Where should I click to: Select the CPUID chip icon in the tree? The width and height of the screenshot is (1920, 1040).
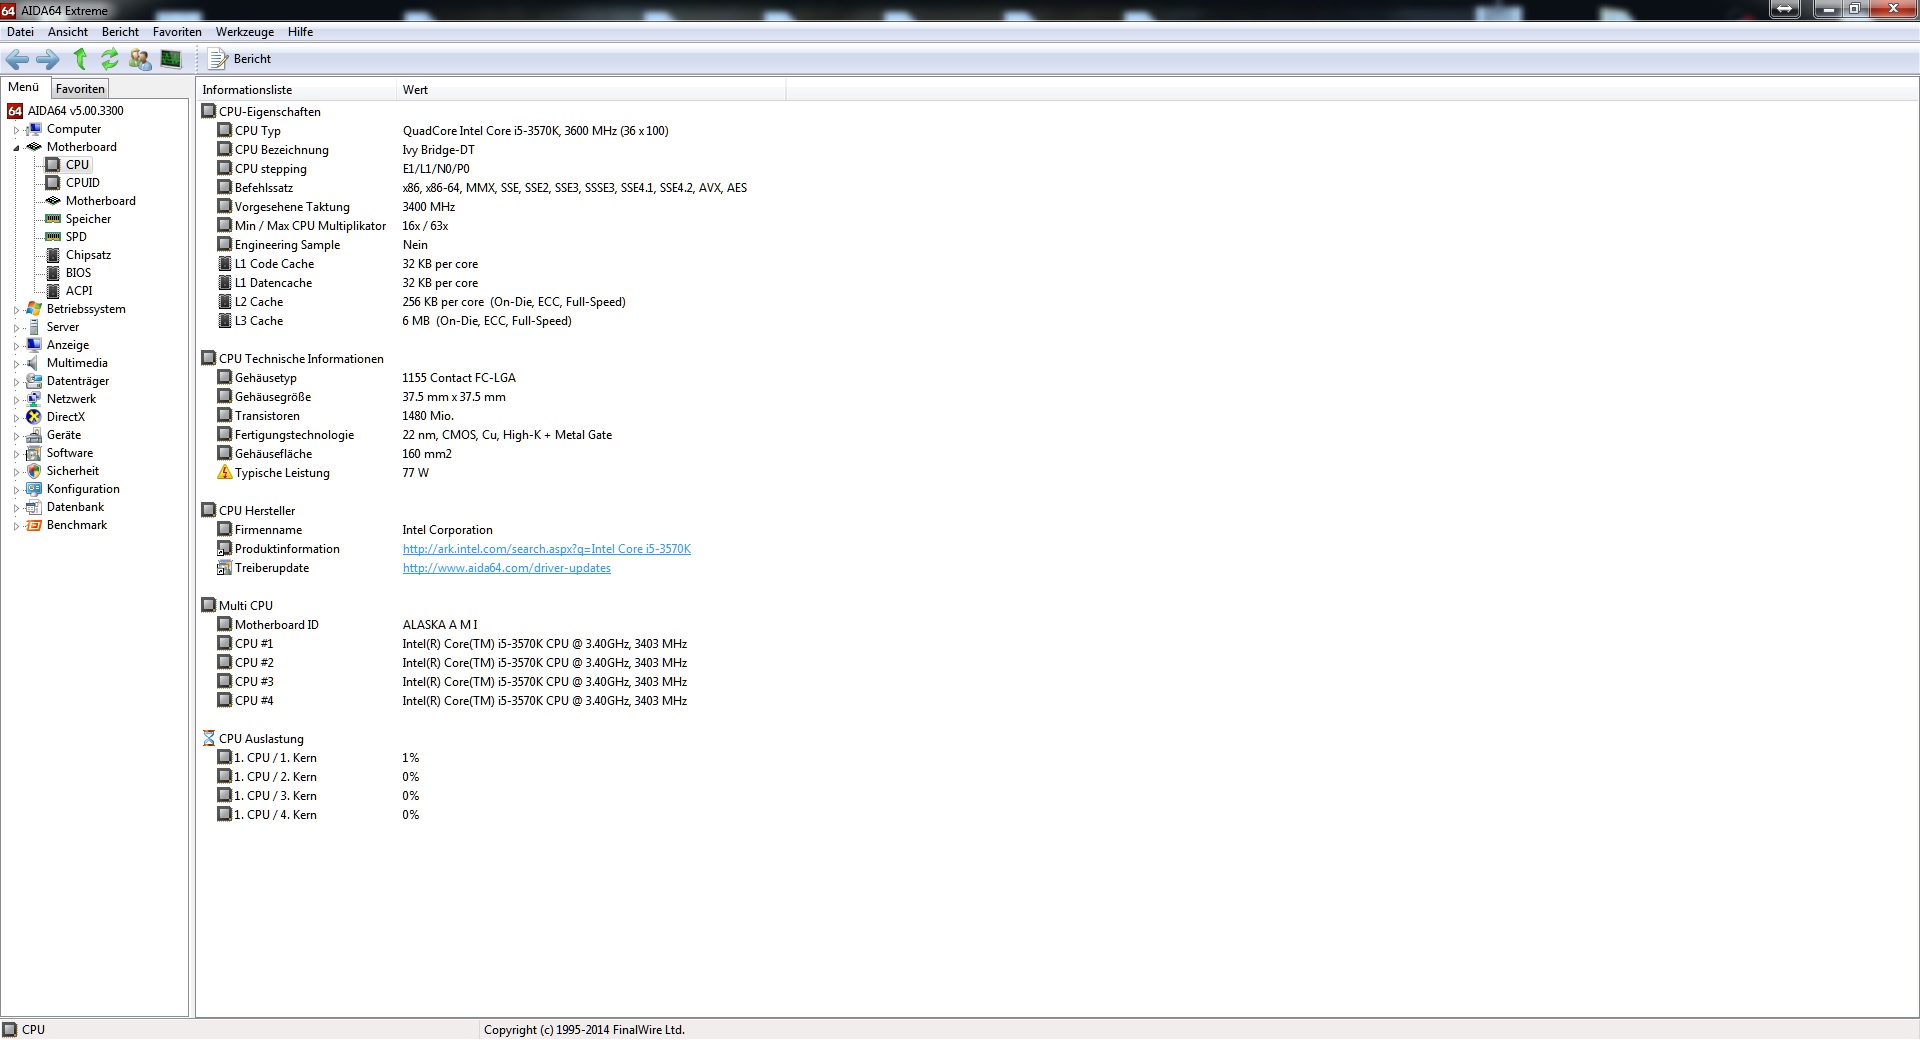[53, 183]
